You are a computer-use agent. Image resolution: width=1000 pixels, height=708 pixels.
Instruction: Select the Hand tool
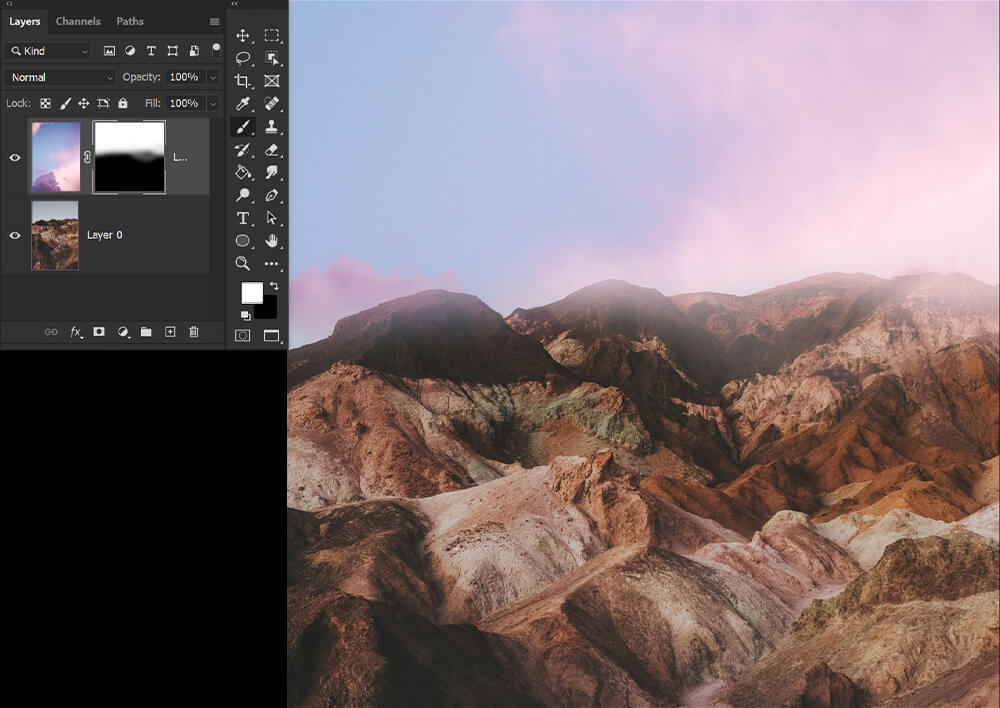(x=271, y=241)
